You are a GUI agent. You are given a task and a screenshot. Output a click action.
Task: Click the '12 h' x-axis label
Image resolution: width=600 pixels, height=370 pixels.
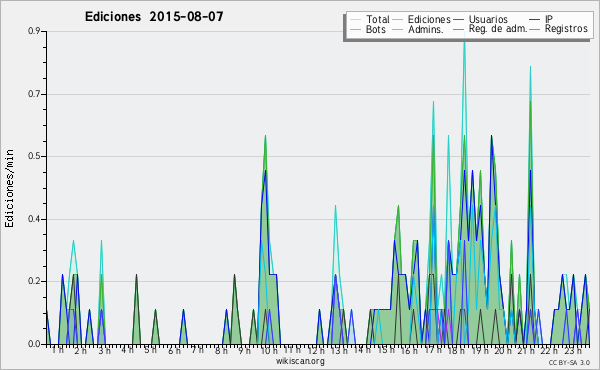(x=316, y=350)
